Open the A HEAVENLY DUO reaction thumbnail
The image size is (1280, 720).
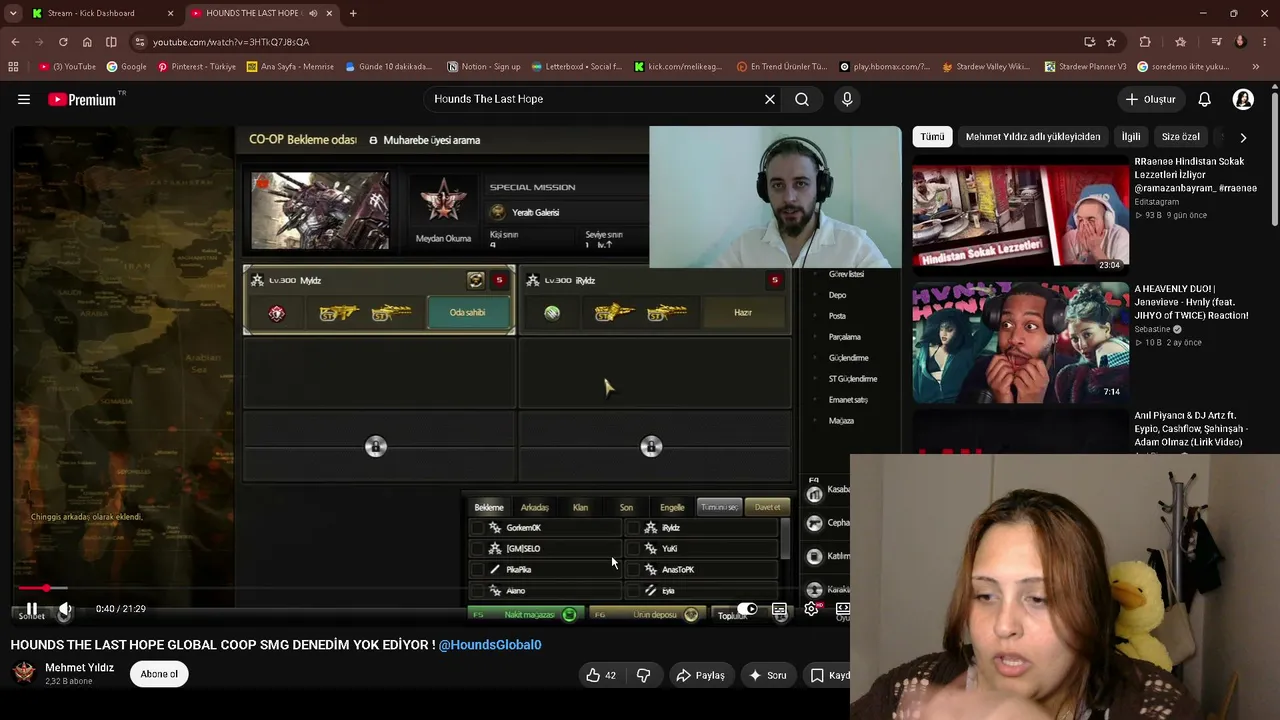point(1020,342)
